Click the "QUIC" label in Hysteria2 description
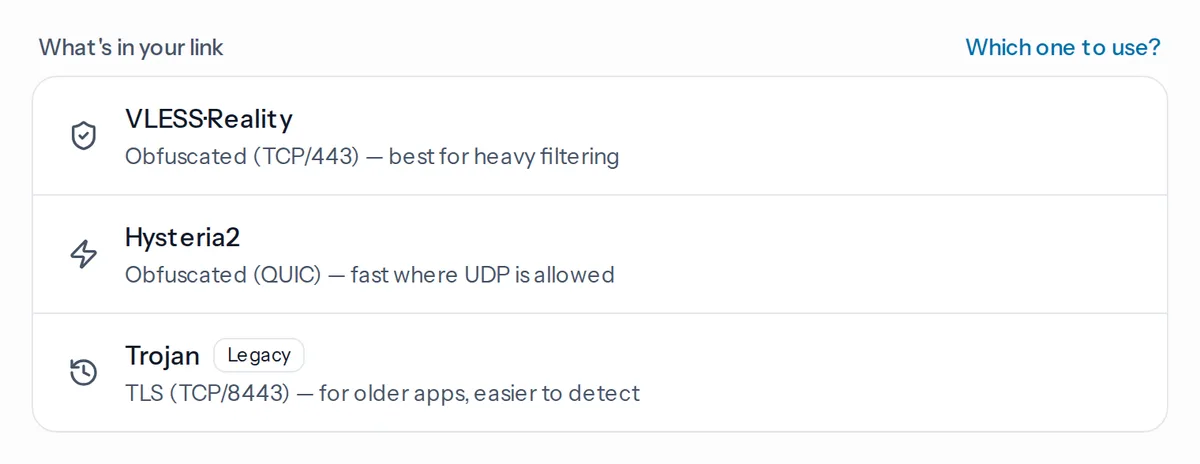 point(287,275)
